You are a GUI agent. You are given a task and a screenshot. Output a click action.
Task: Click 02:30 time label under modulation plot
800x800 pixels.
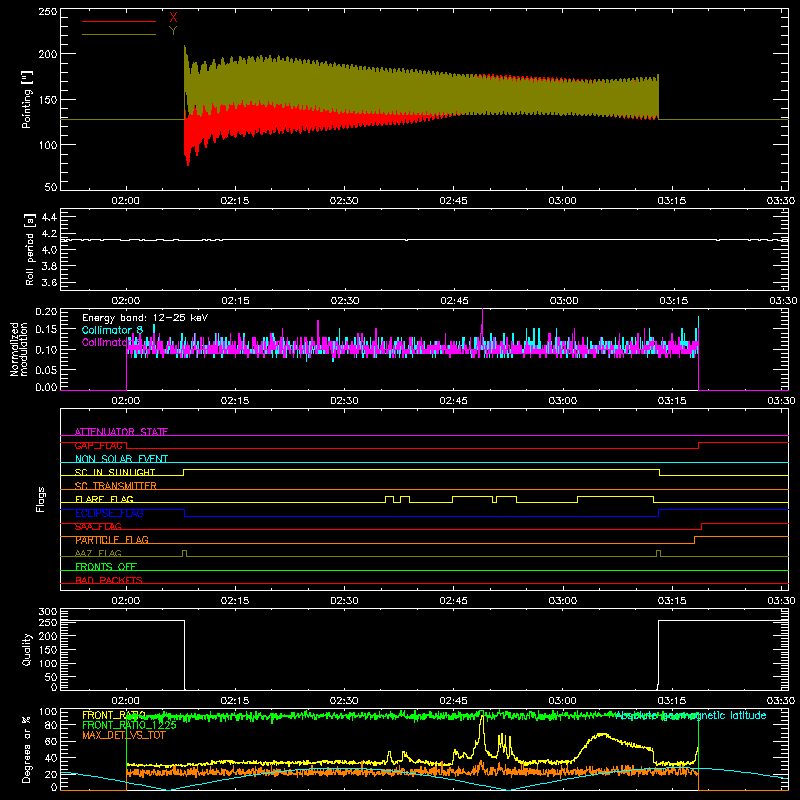pyautogui.click(x=344, y=401)
